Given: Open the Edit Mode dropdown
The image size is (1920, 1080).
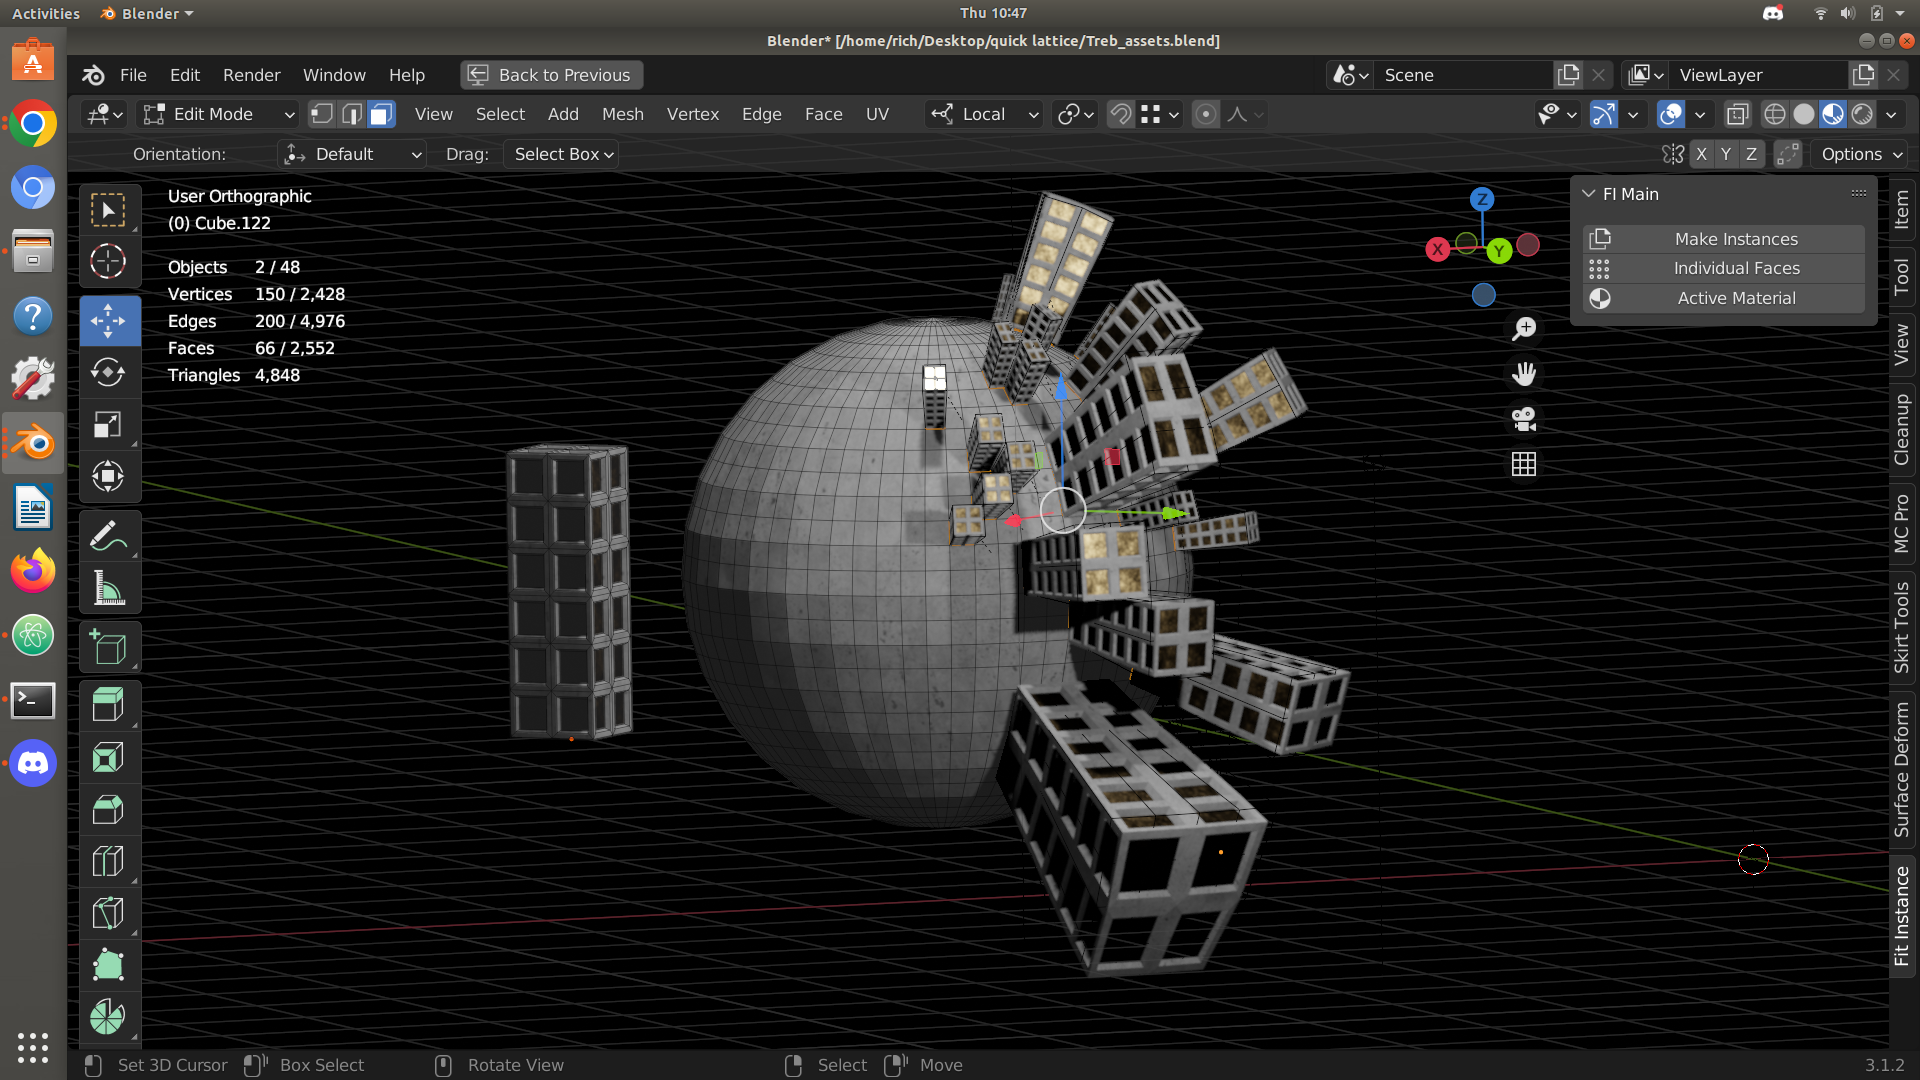Looking at the screenshot, I should (219, 114).
